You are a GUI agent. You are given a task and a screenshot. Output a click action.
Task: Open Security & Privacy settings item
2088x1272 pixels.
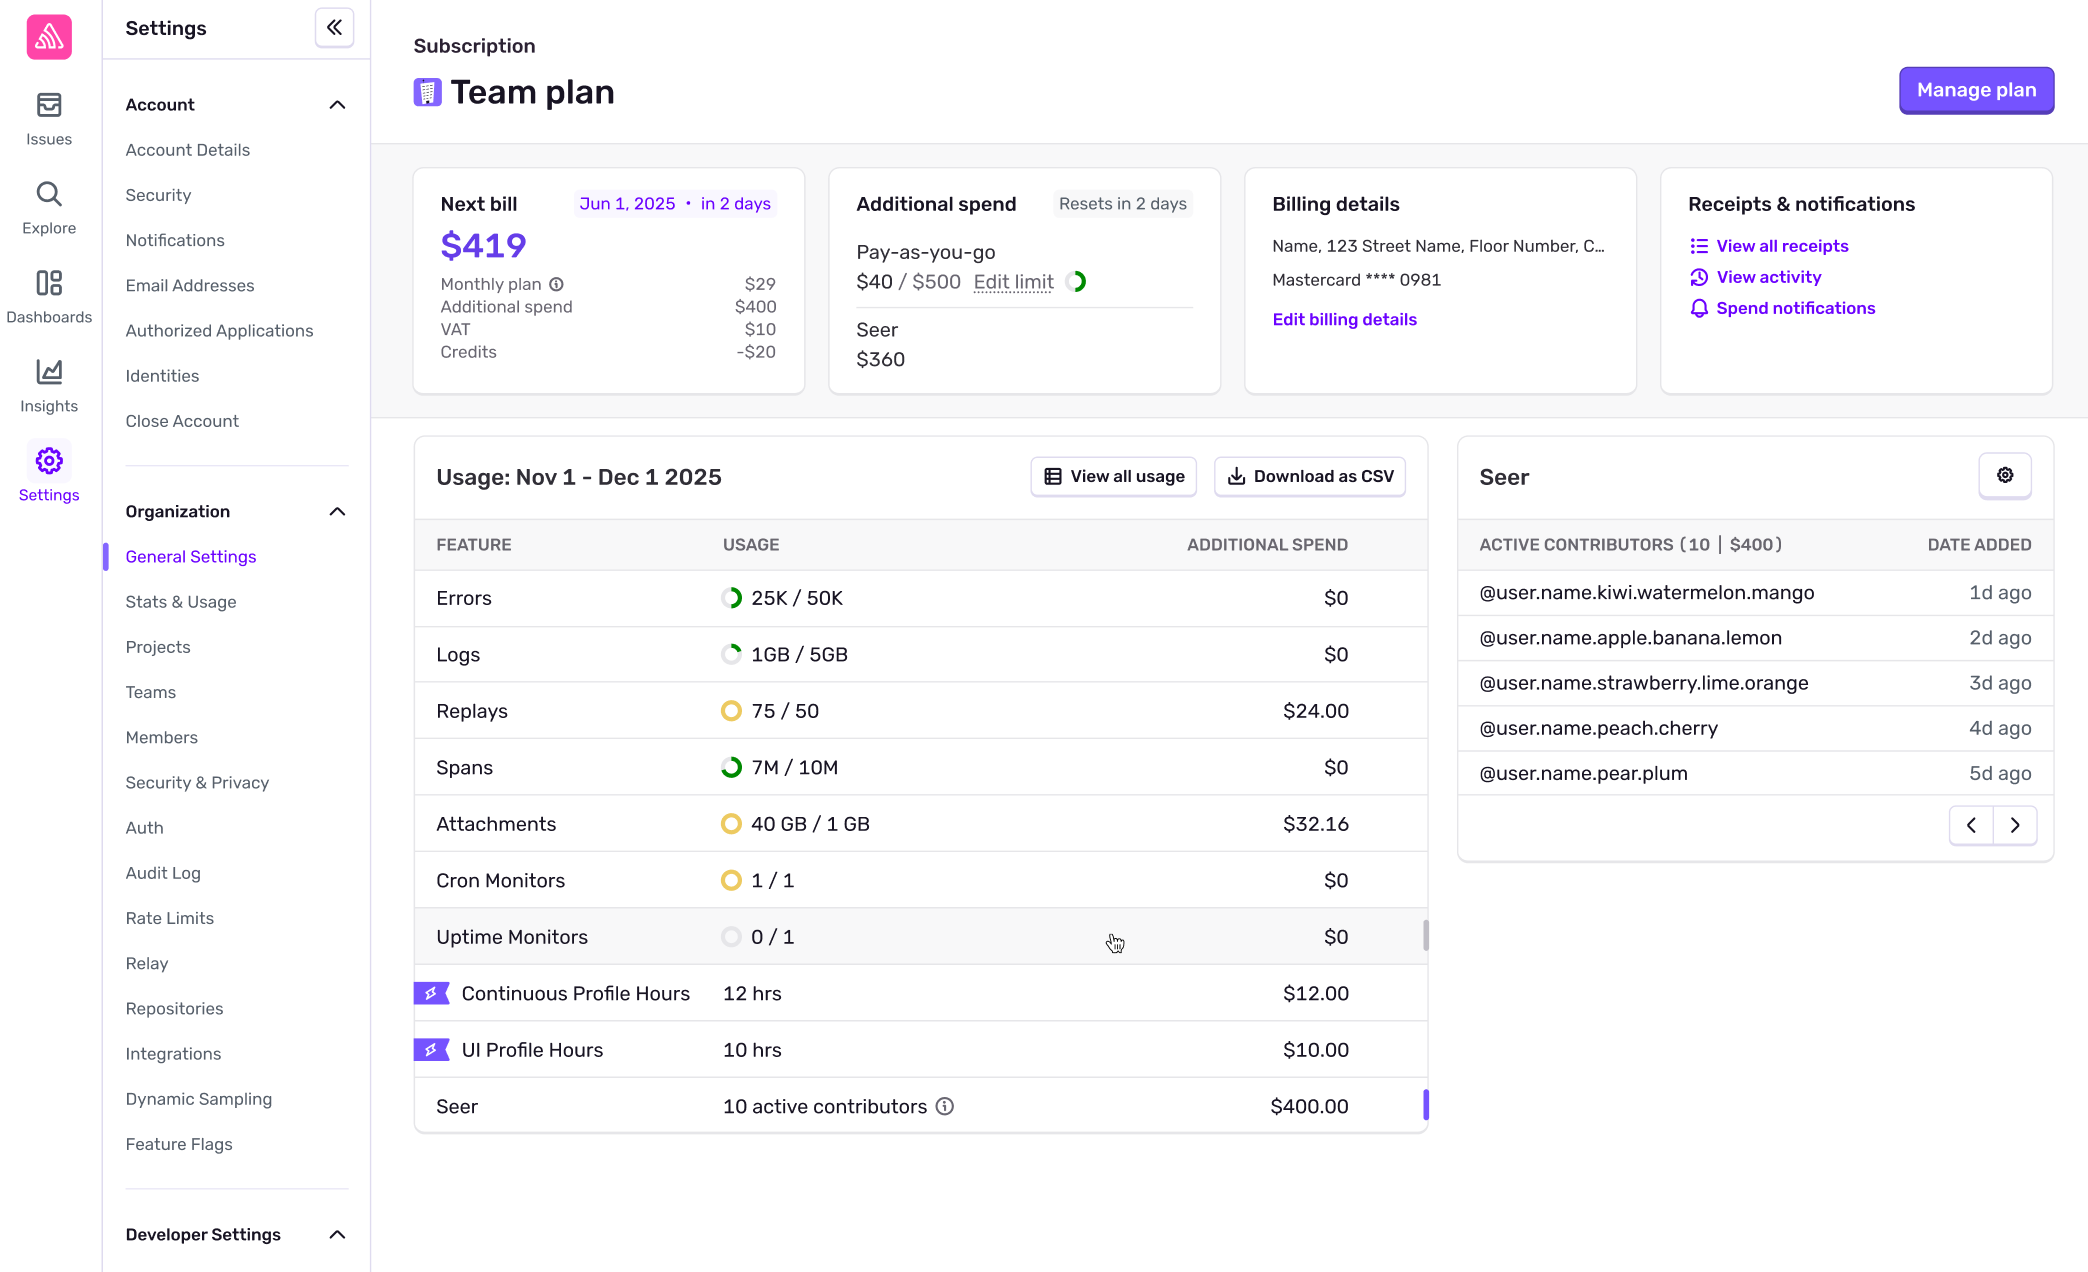pos(197,783)
